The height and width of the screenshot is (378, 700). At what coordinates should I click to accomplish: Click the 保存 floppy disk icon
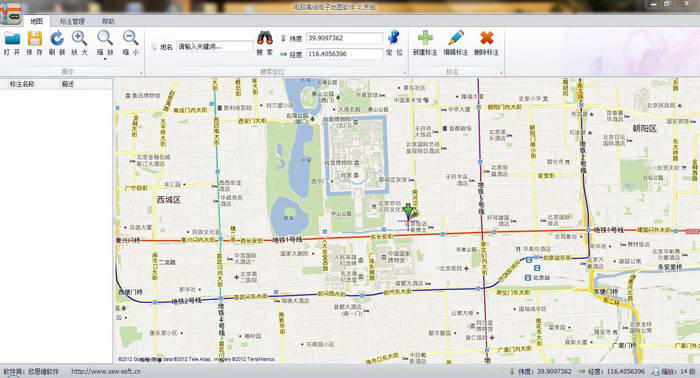[34, 39]
